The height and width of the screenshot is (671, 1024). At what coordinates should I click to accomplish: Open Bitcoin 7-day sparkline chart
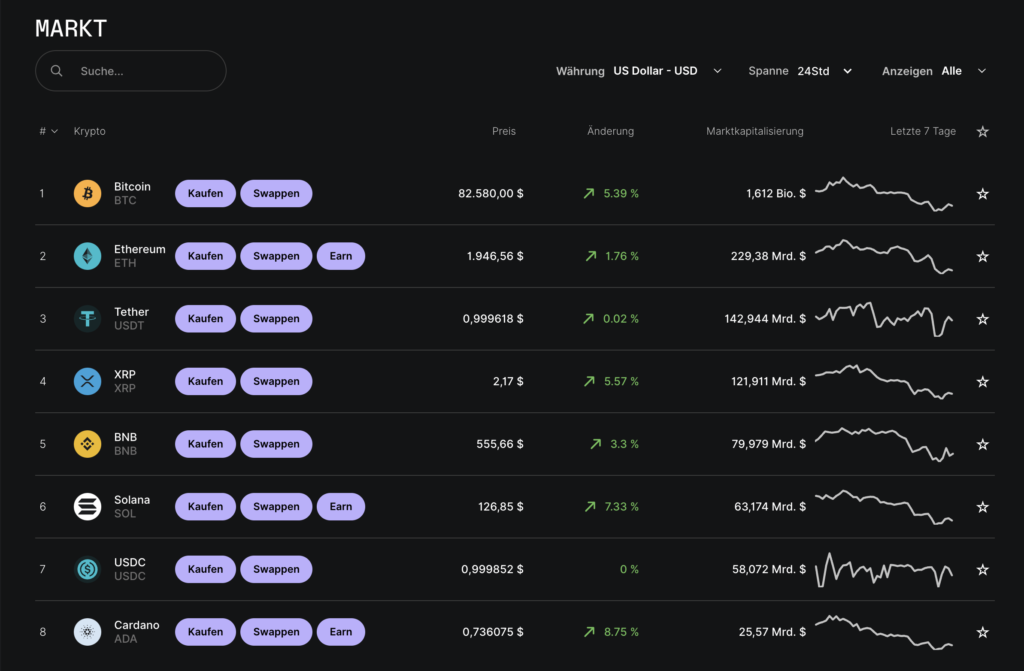click(x=884, y=194)
